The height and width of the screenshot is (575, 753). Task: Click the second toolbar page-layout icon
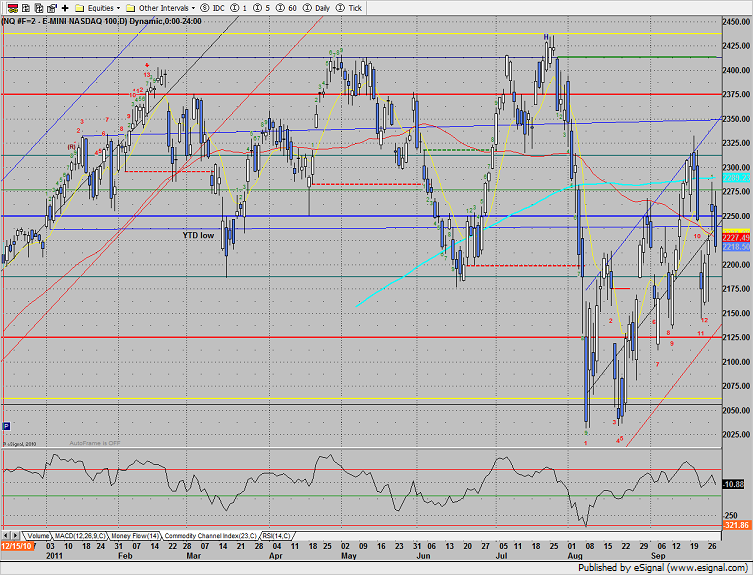tap(25, 8)
